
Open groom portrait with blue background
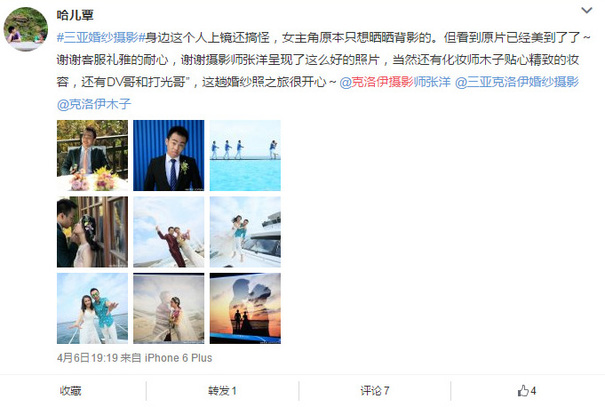point(169,155)
